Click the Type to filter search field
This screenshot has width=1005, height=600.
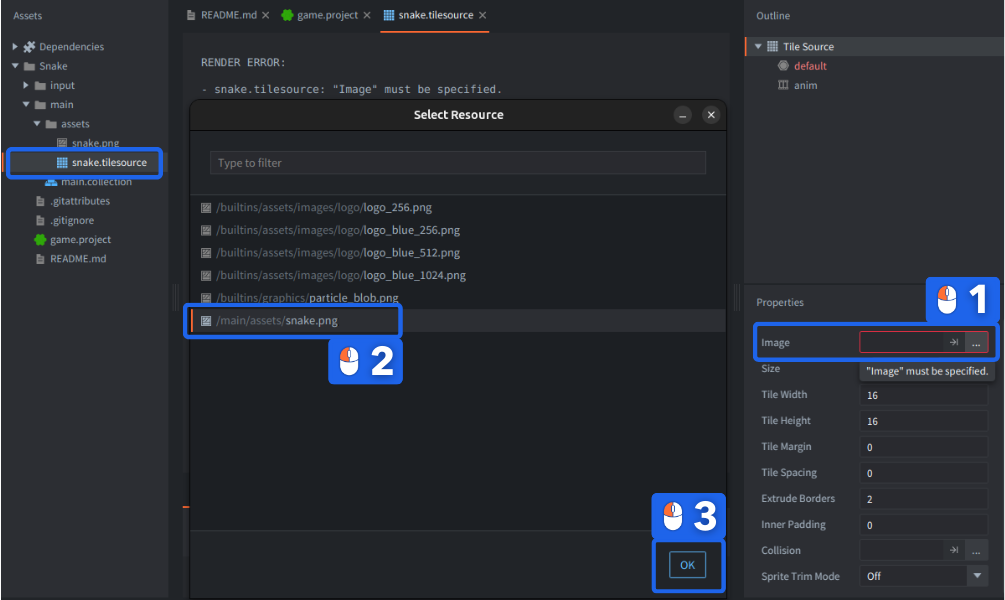pyautogui.click(x=457, y=163)
